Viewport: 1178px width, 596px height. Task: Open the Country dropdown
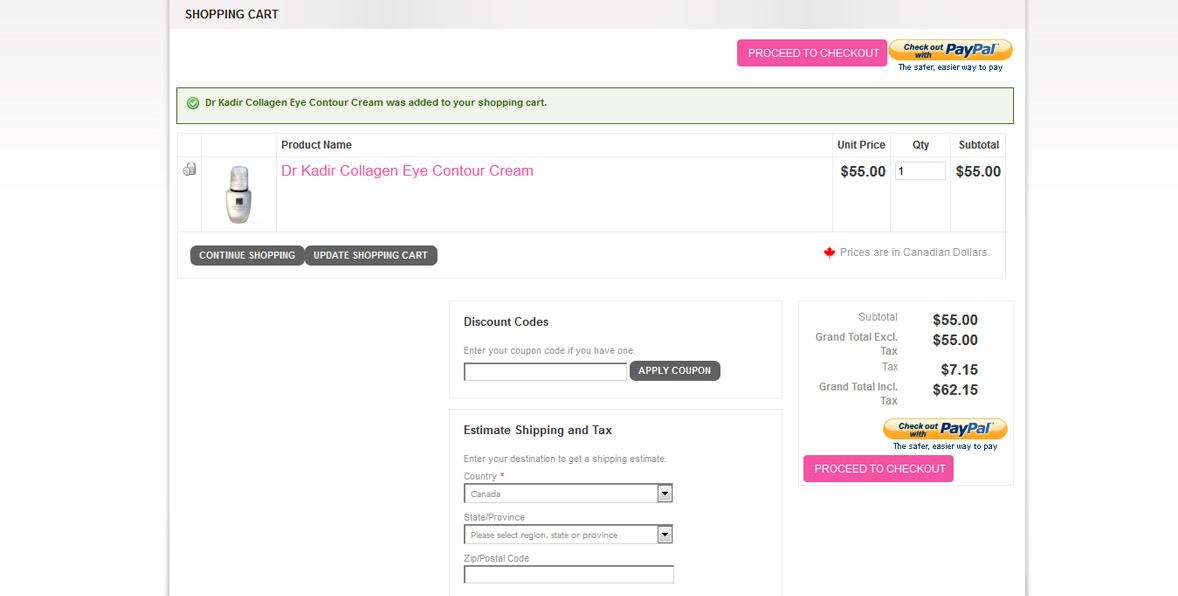click(x=568, y=494)
